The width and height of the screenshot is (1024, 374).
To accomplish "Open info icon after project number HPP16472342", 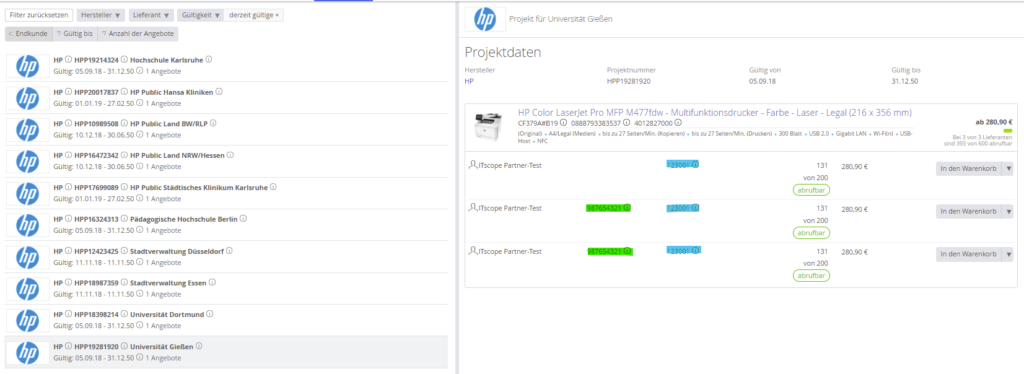I will pos(125,155).
